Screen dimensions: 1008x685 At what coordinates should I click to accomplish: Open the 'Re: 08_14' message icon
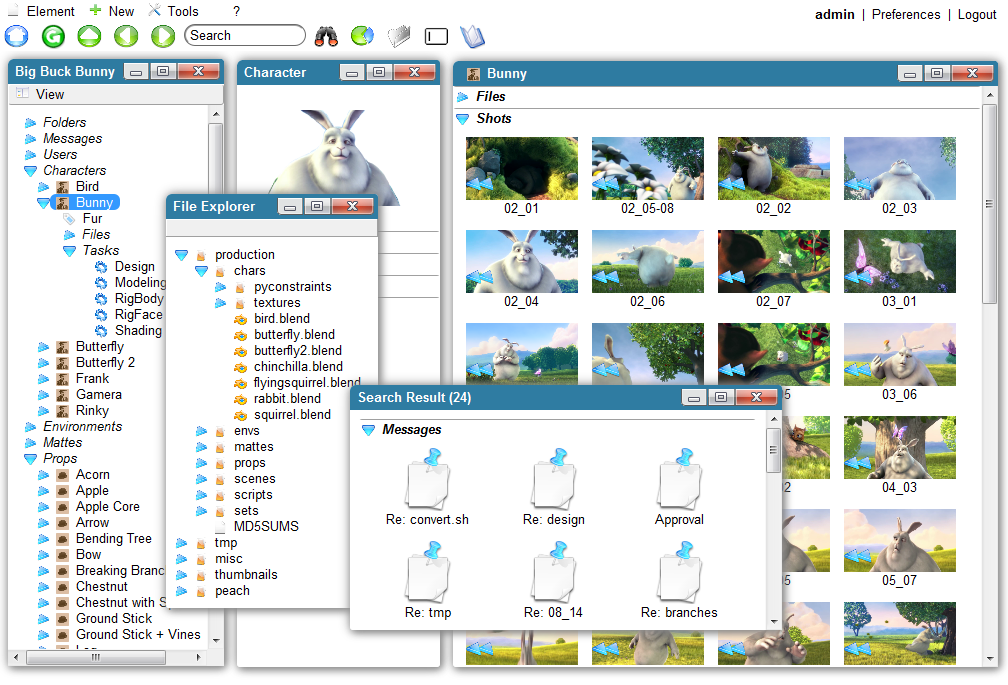pyautogui.click(x=554, y=573)
